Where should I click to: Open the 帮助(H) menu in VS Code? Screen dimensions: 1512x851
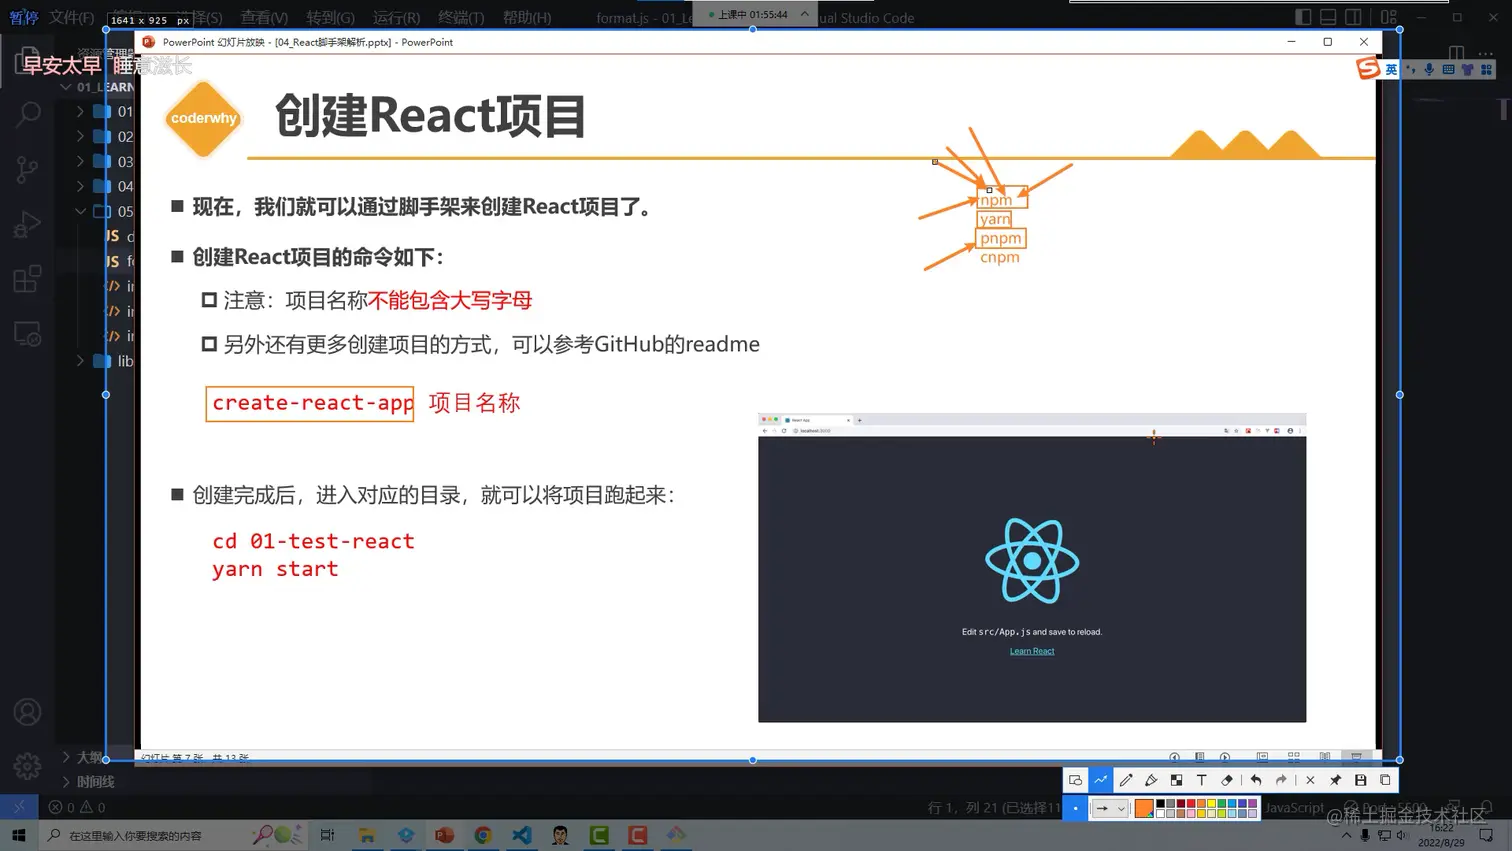(x=527, y=18)
